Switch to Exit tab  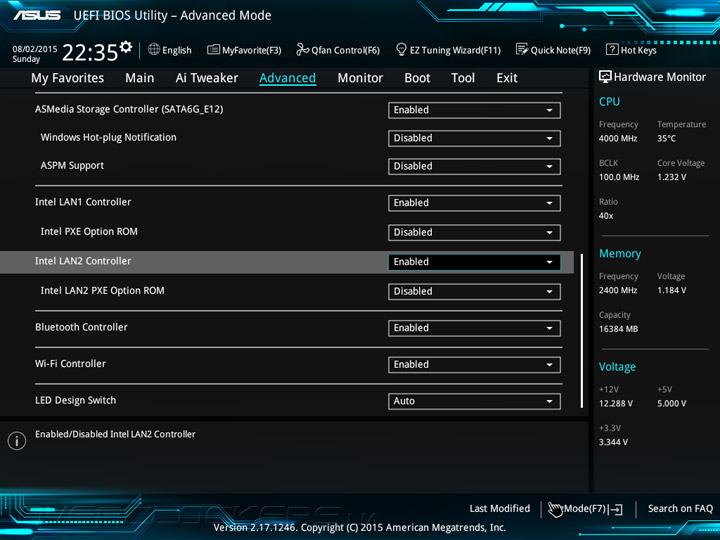506,78
